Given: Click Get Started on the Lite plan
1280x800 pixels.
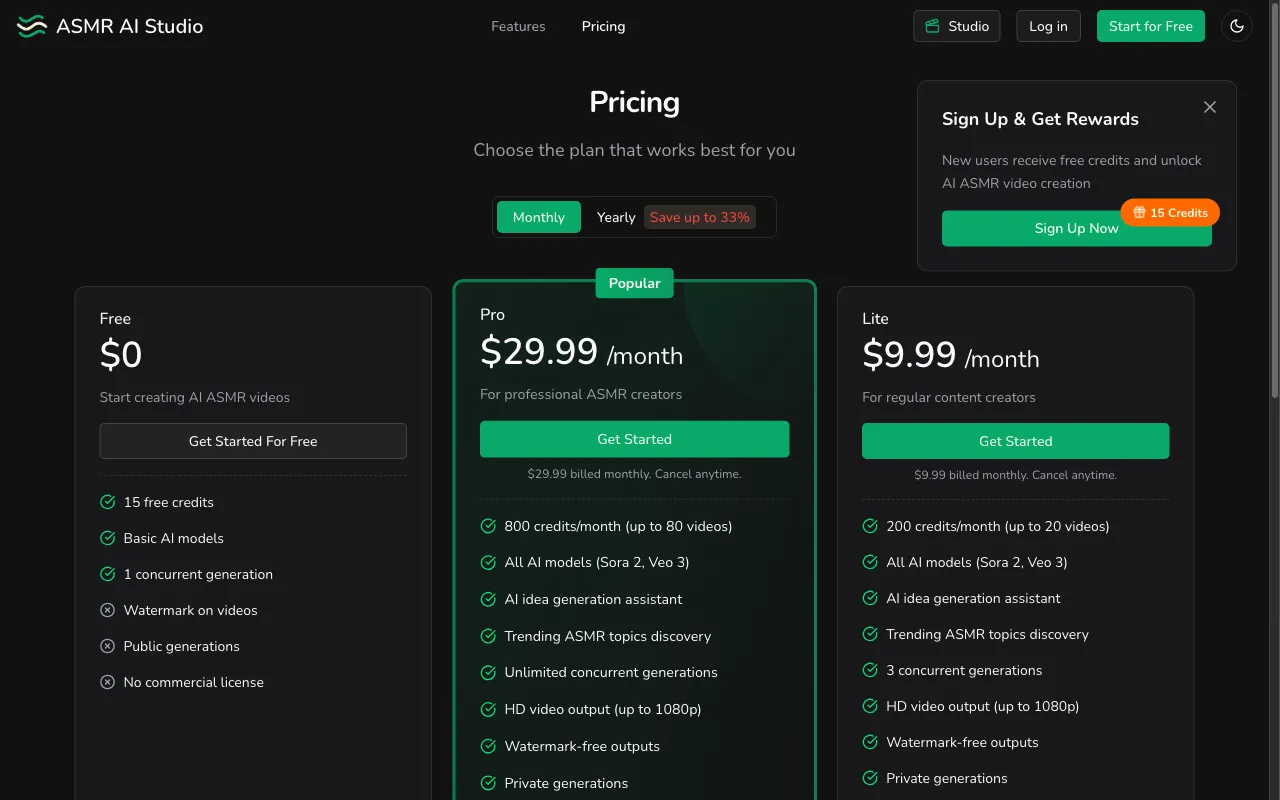Looking at the screenshot, I should pyautogui.click(x=1016, y=441).
